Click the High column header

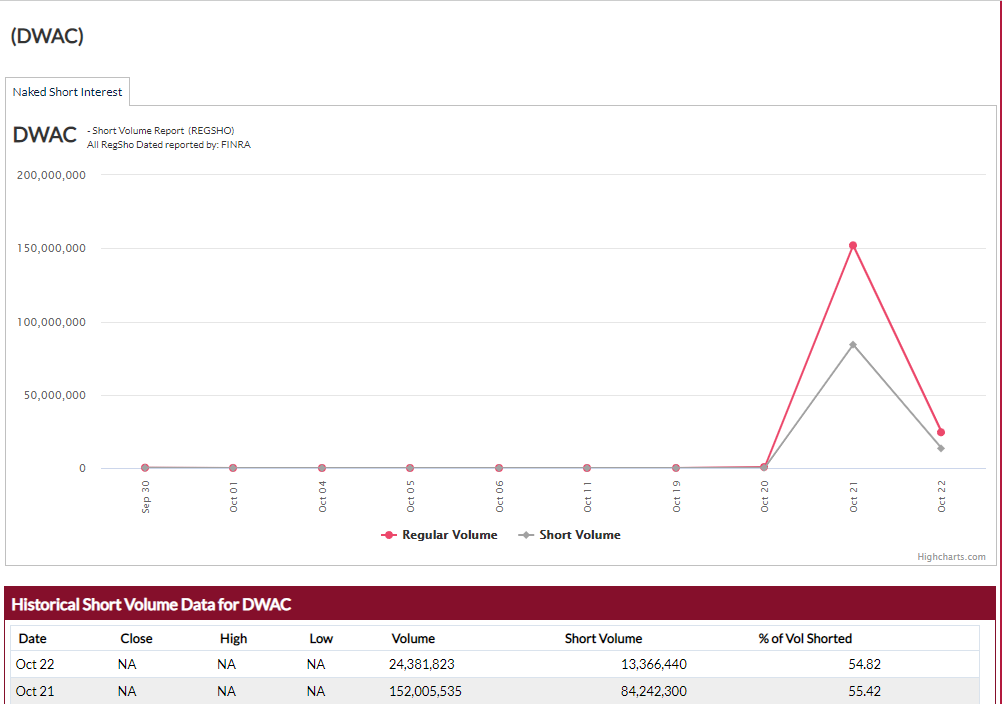pos(233,638)
